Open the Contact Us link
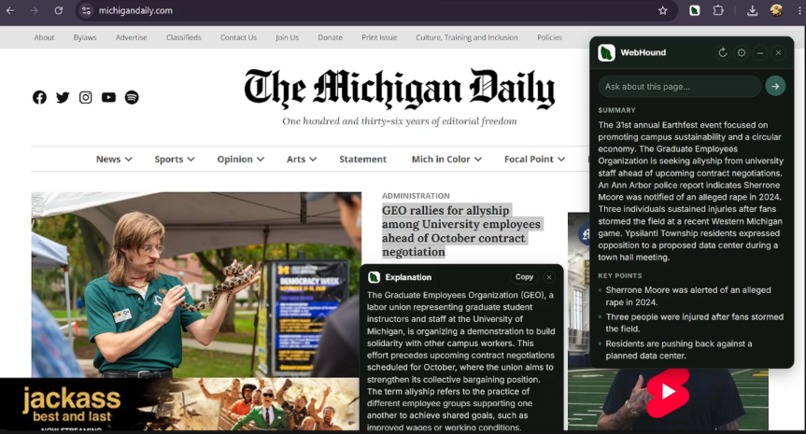This screenshot has width=806, height=434. click(238, 38)
